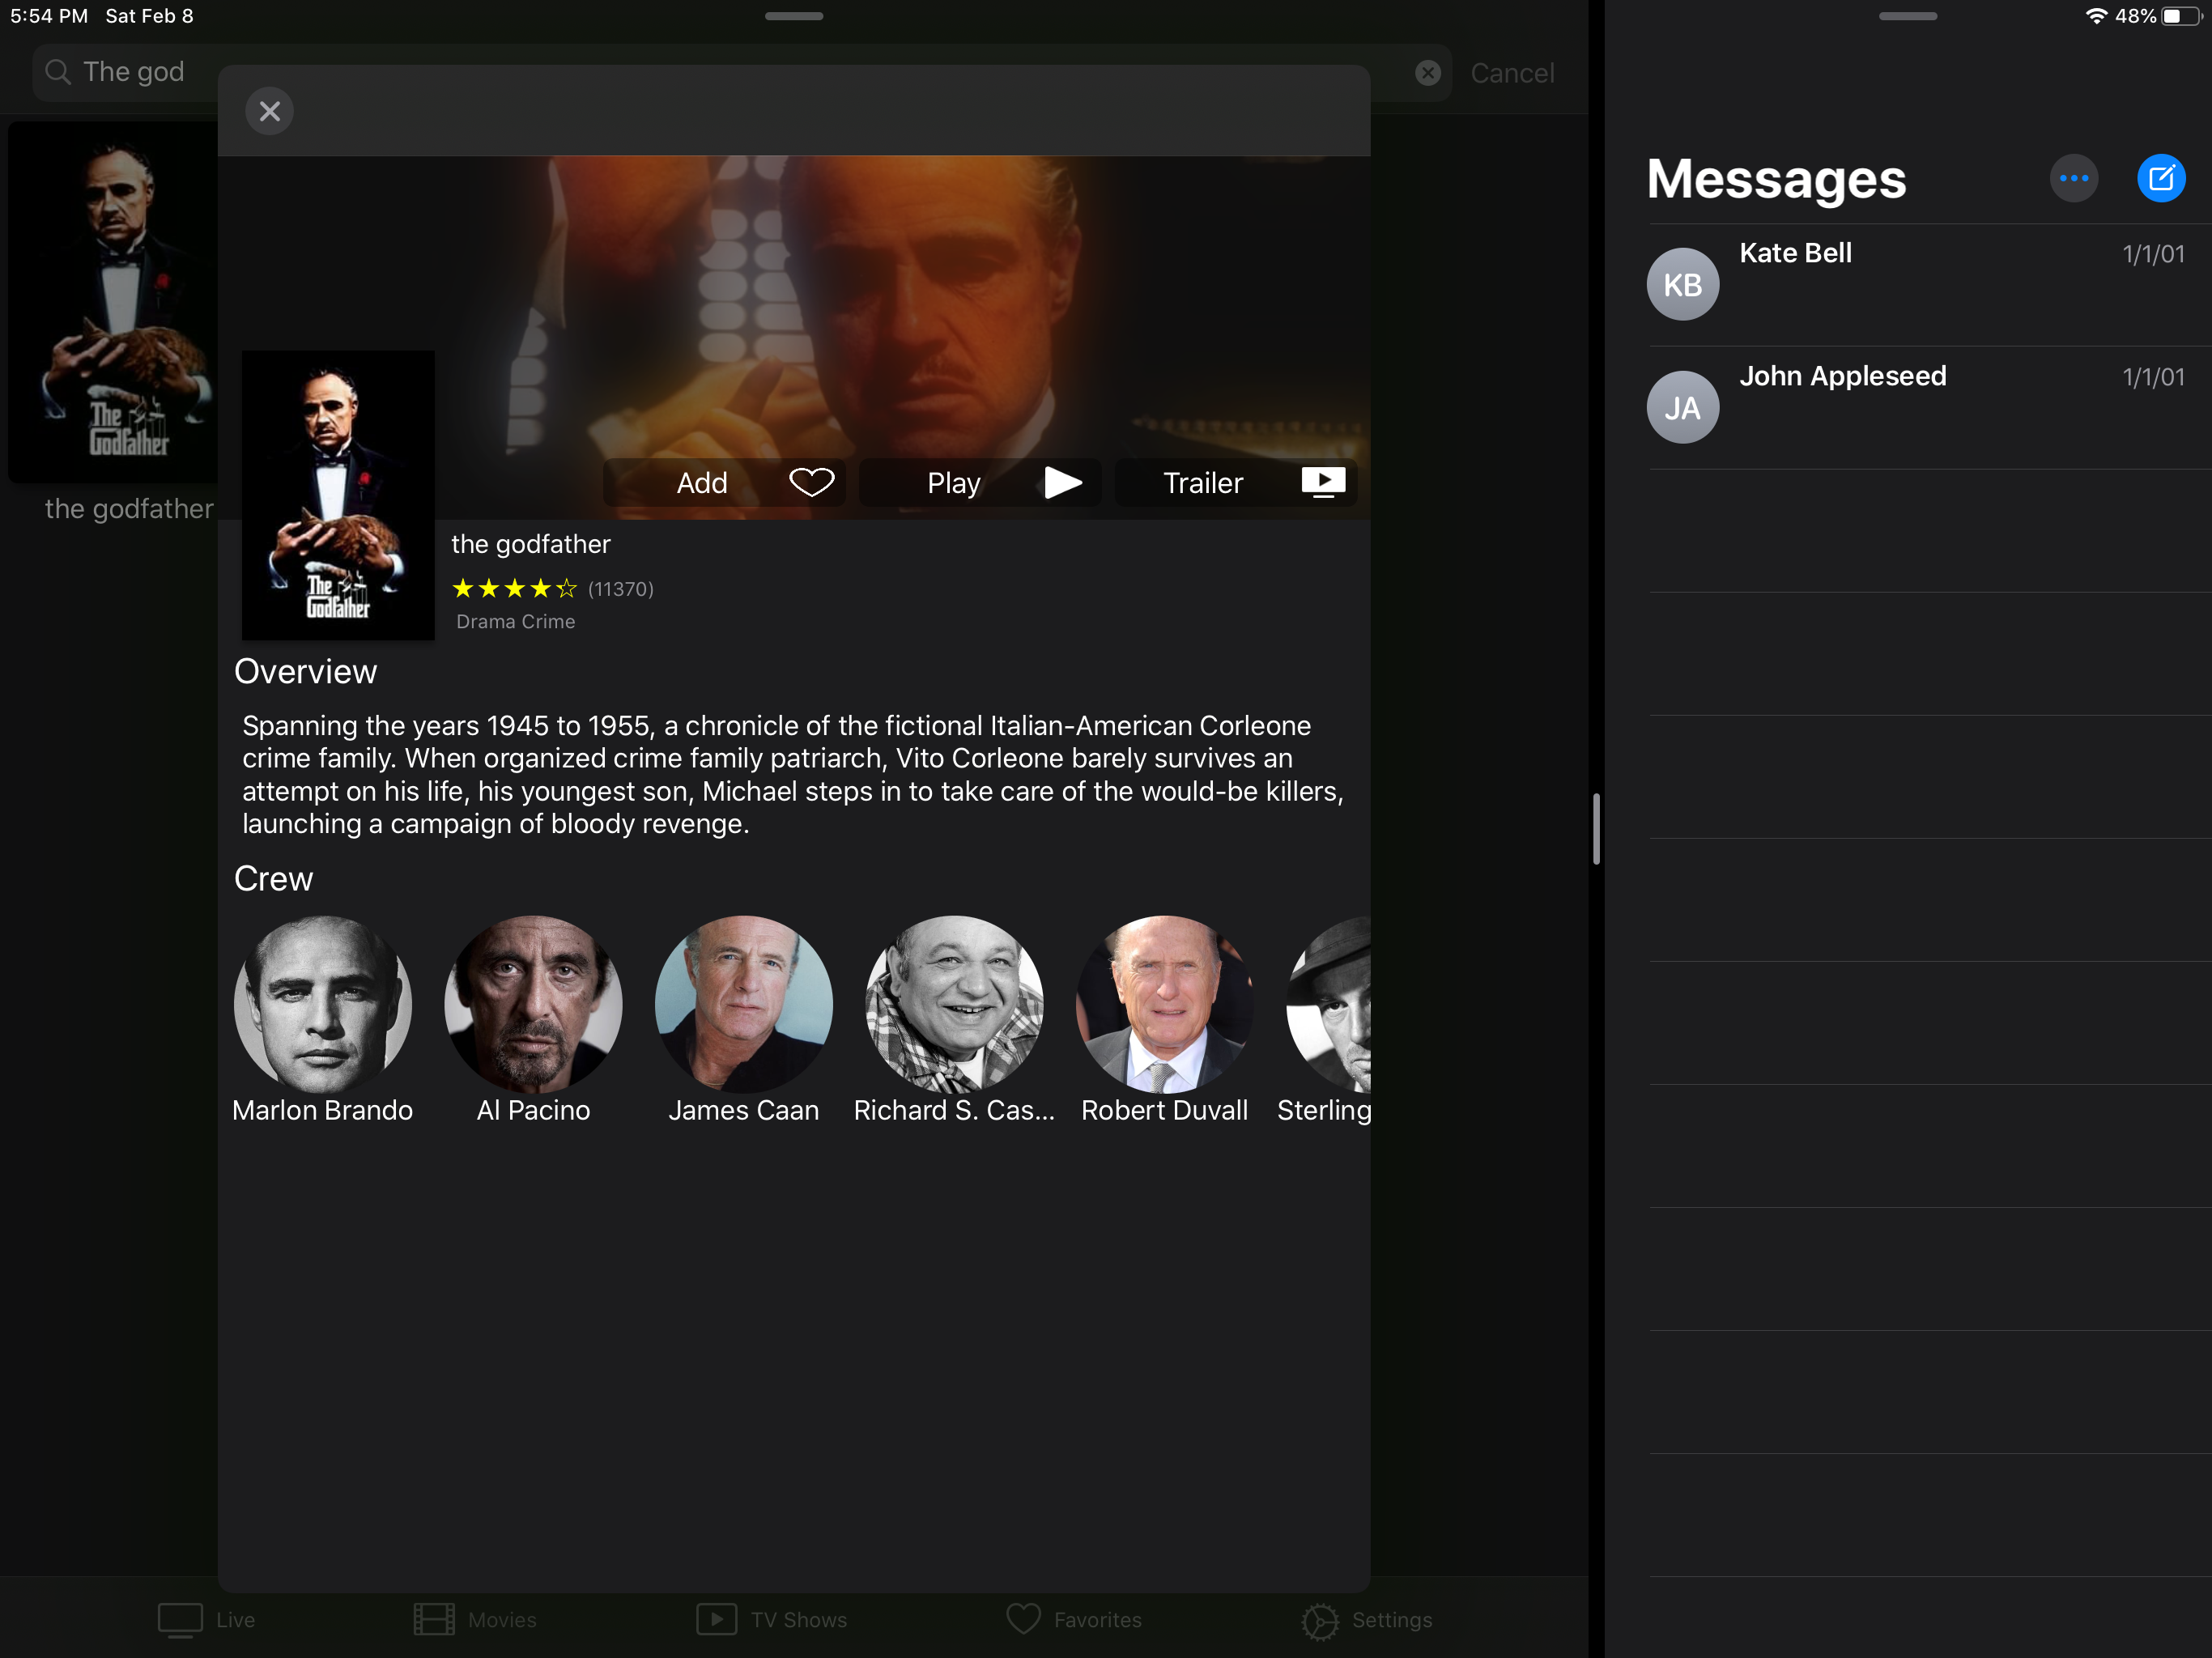The image size is (2212, 1658).
Task: Close the movie detail popup with X
Action: [x=269, y=111]
